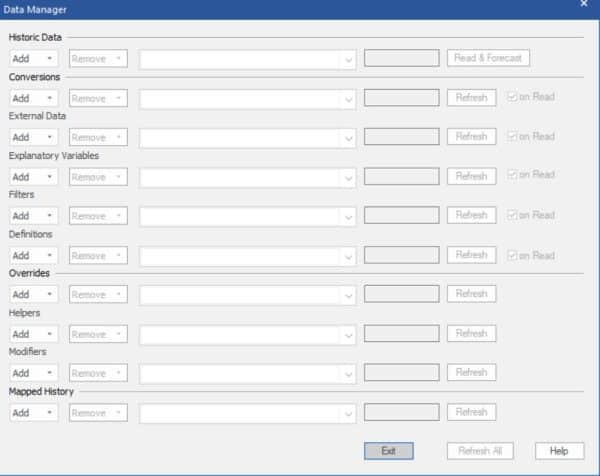Open the Modifiers Add dropdown
Image resolution: width=600 pixels, height=476 pixels.
tap(34, 373)
